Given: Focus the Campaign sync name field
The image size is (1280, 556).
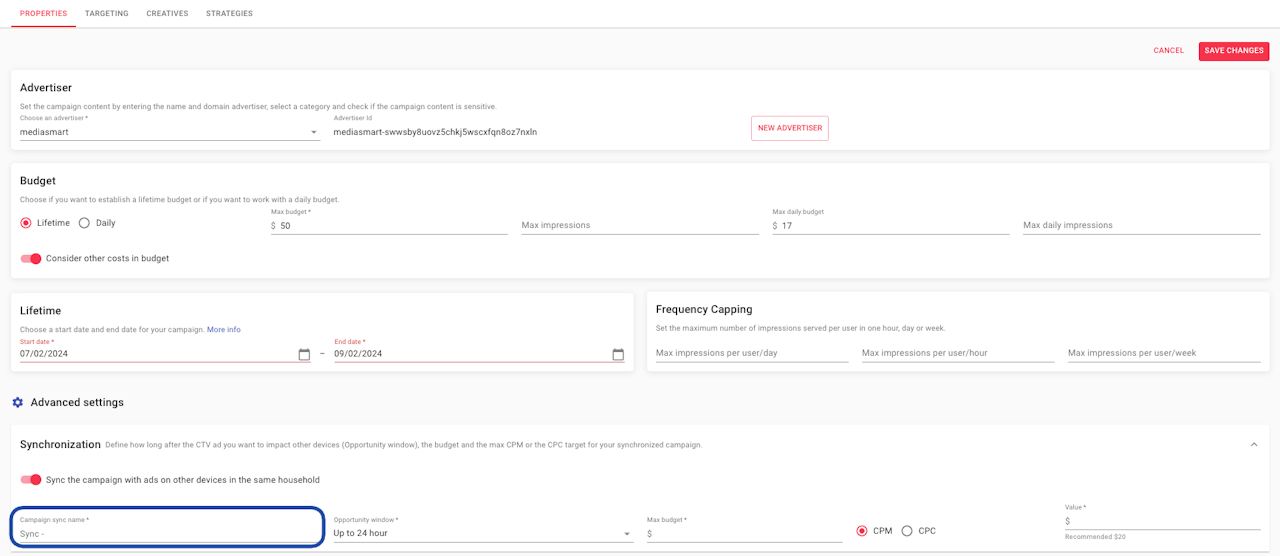Looking at the screenshot, I should click(167, 534).
